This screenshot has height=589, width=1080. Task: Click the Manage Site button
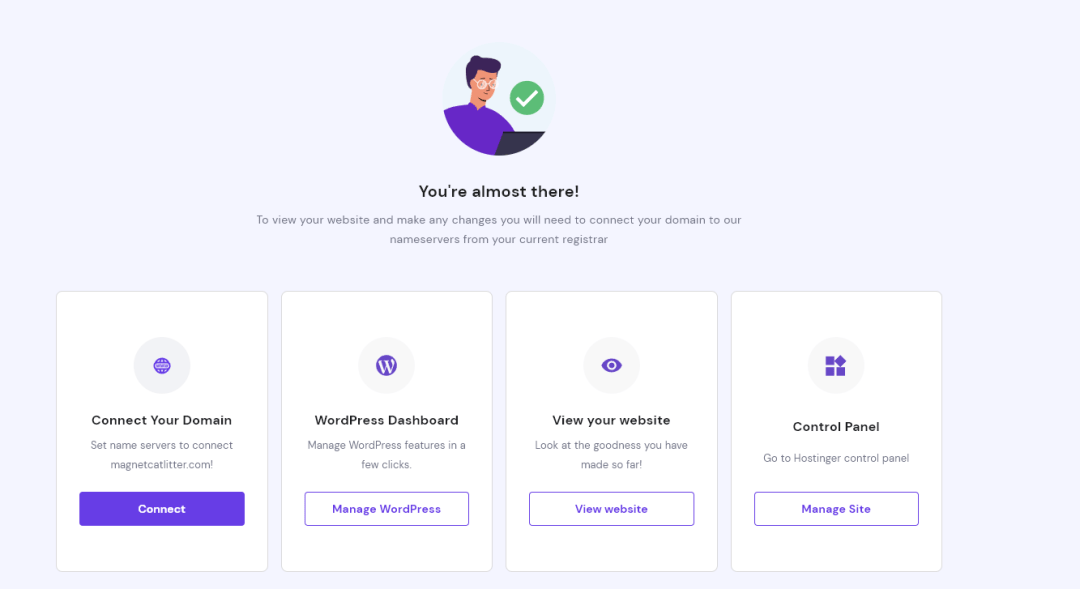[x=836, y=509]
